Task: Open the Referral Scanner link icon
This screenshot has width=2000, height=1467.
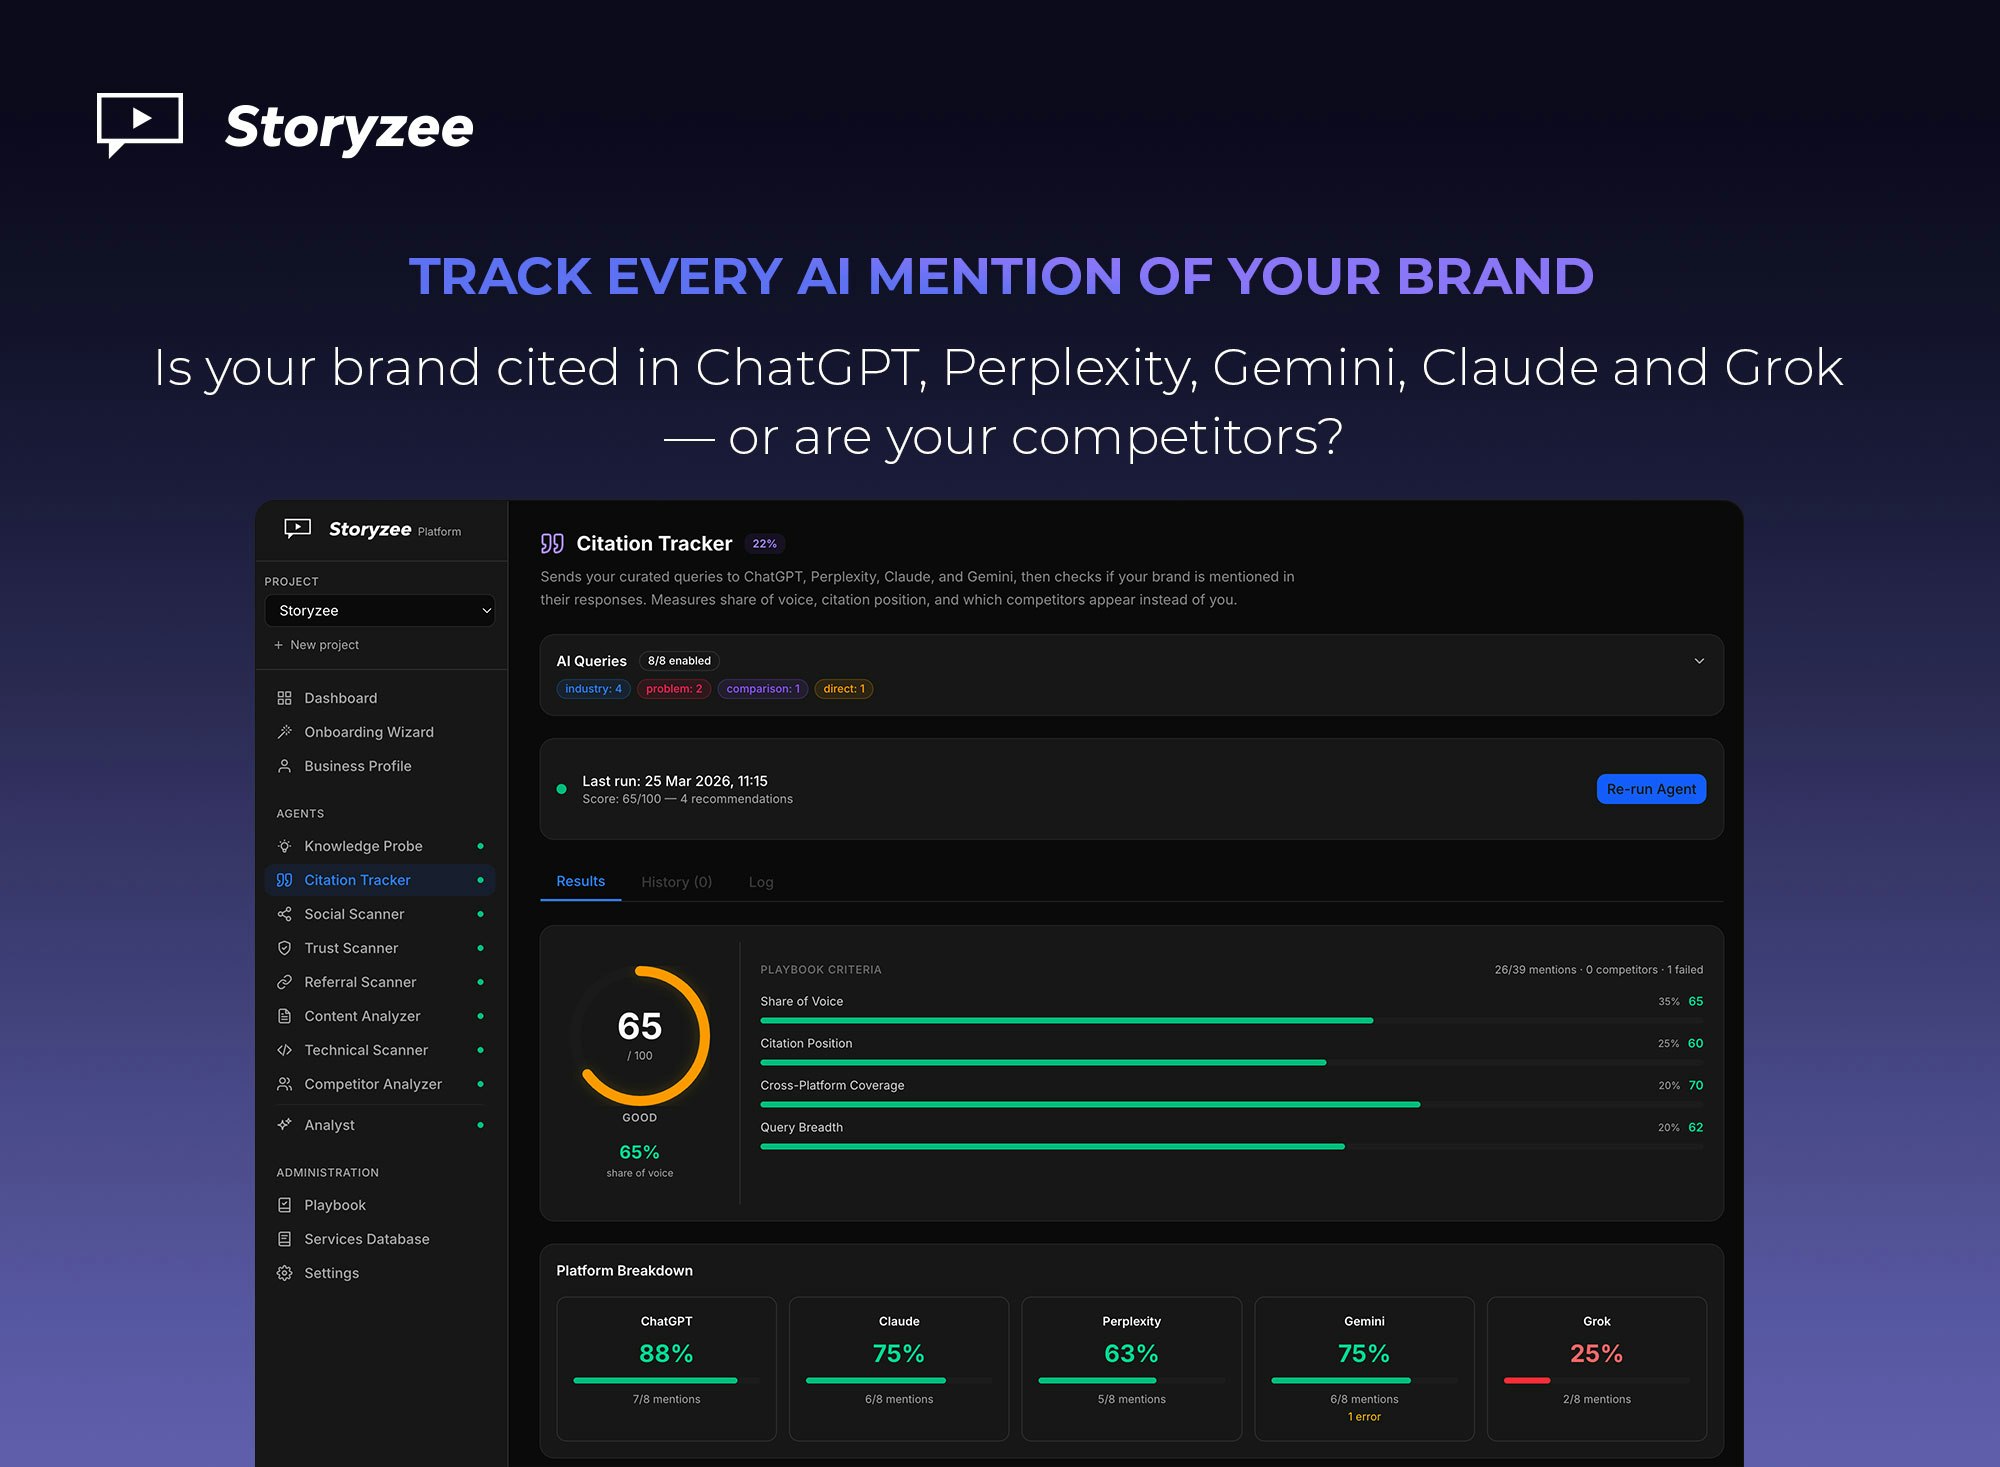Action: (x=285, y=982)
